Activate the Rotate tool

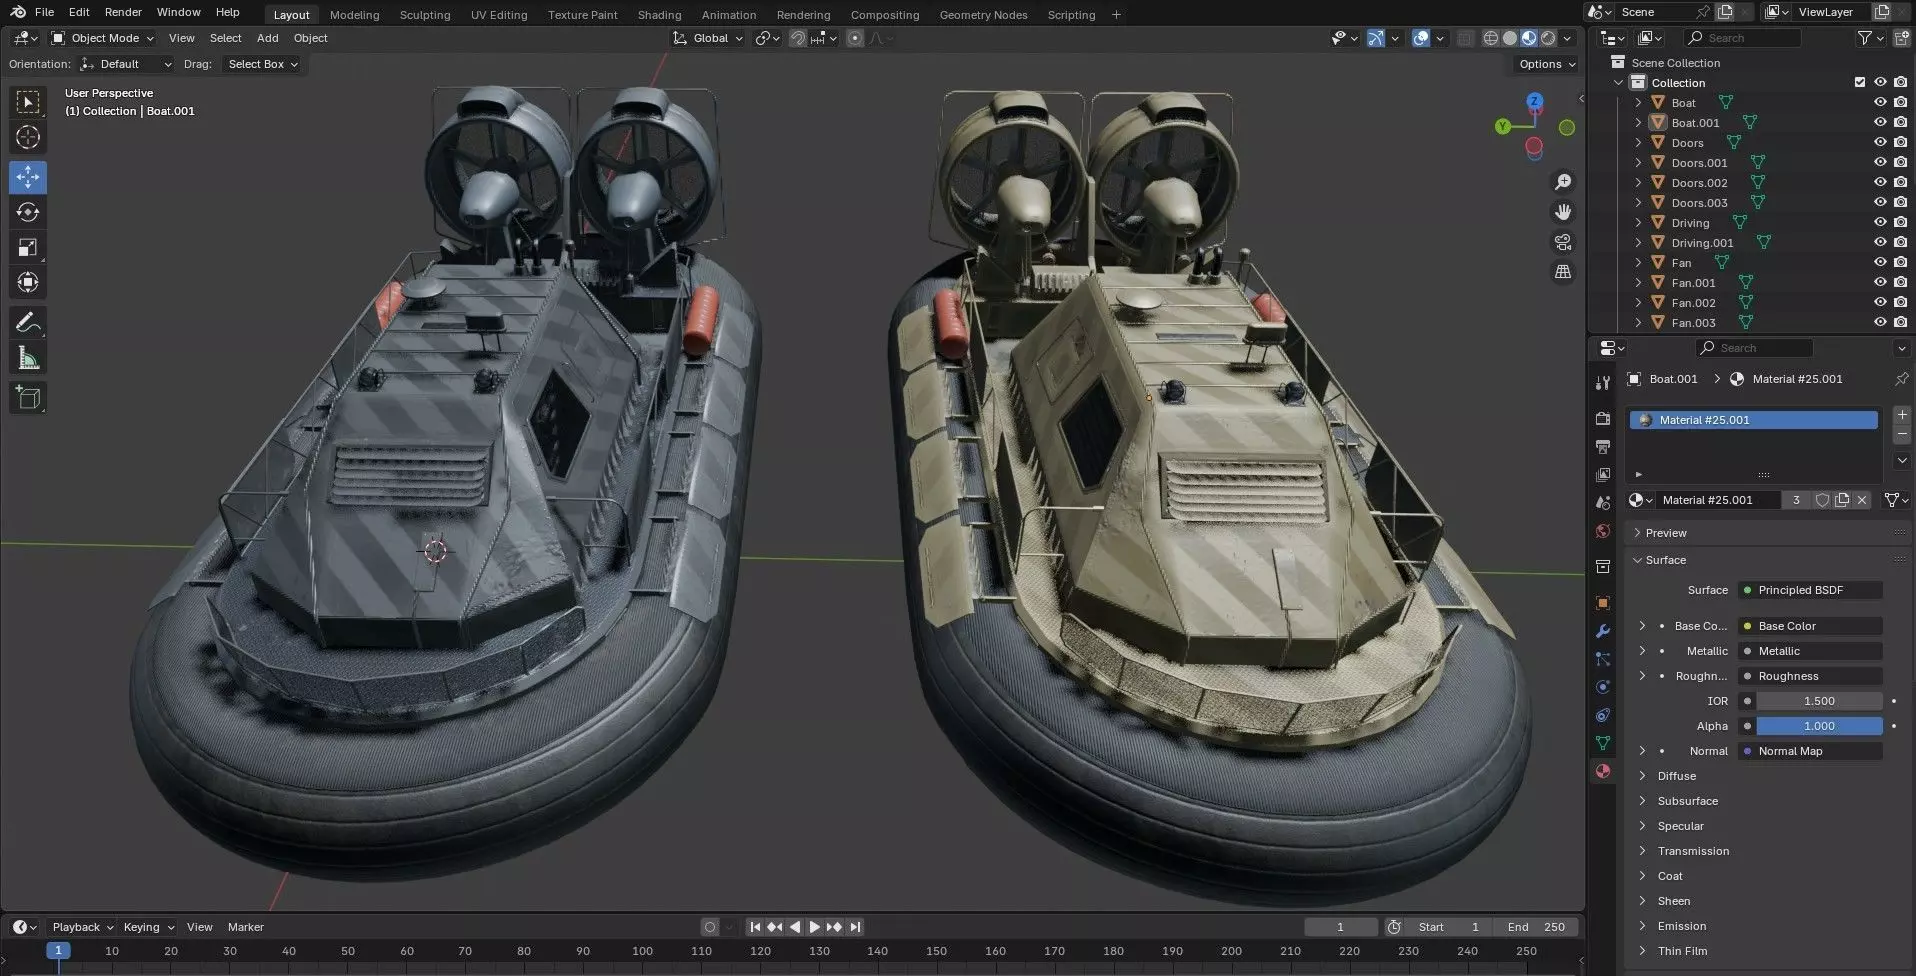coord(28,212)
